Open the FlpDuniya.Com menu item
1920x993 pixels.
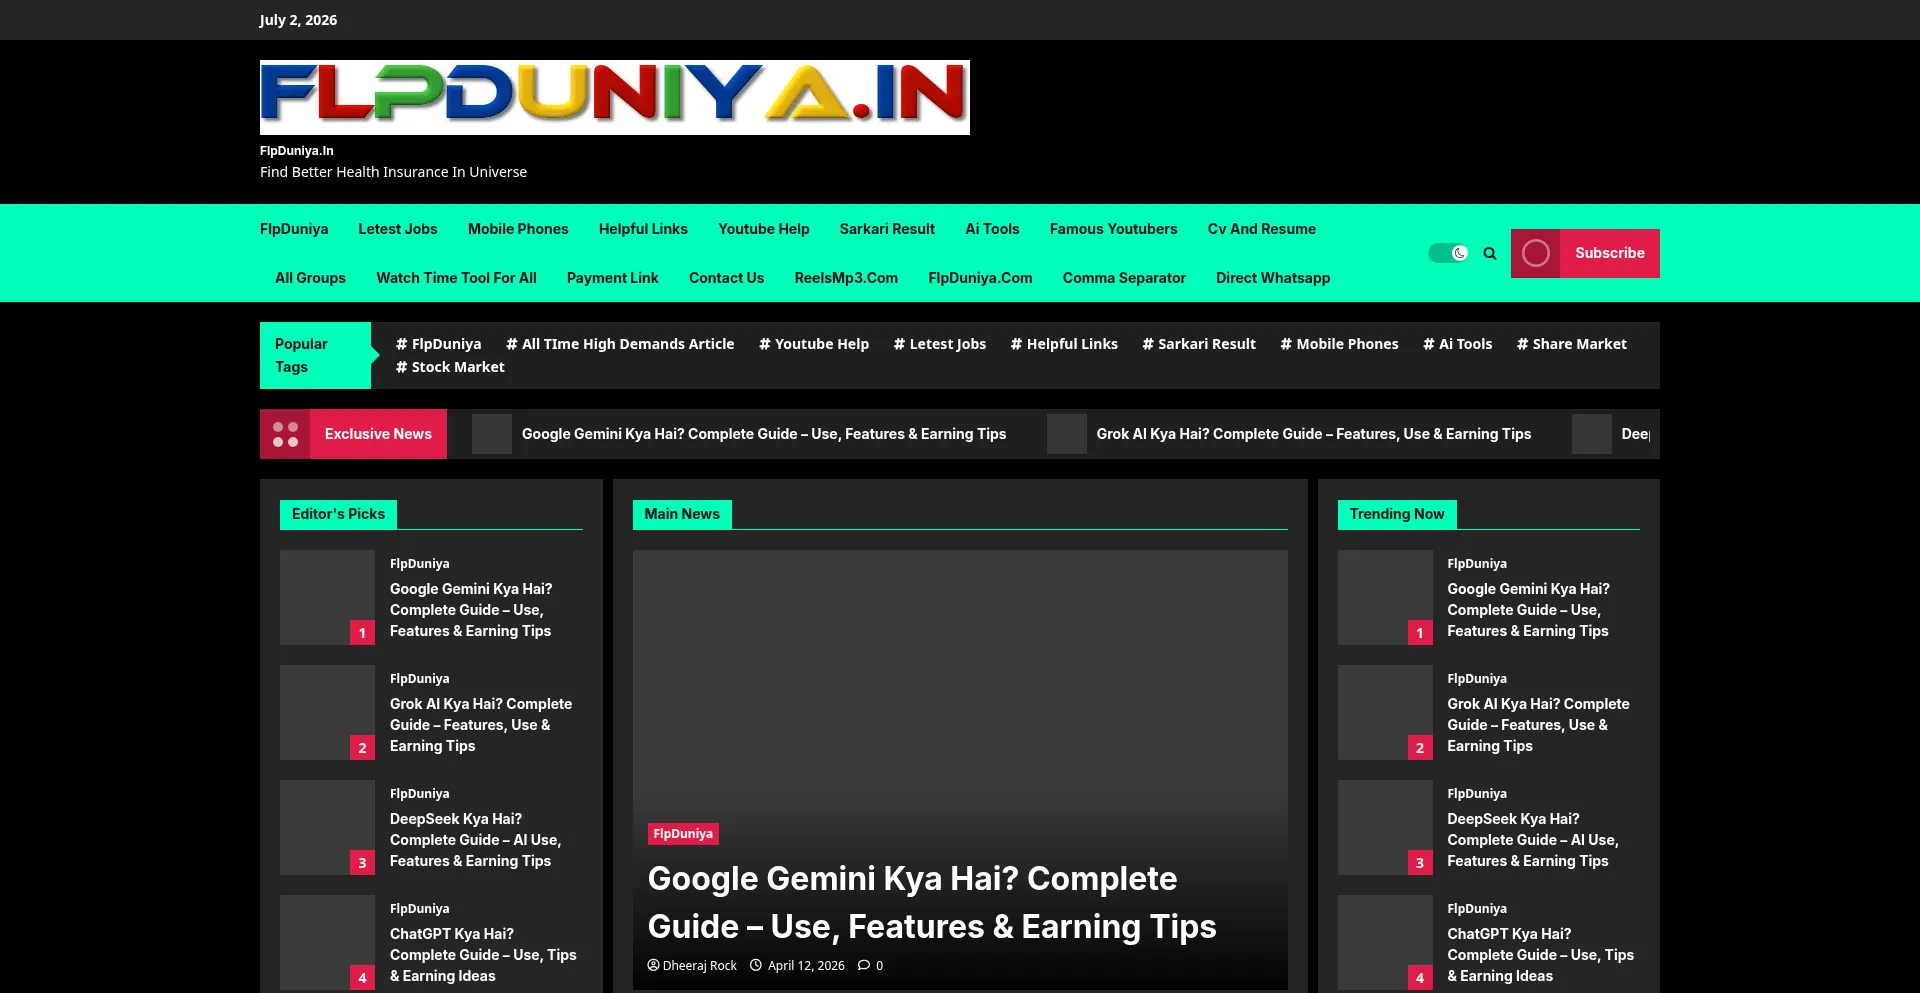tap(980, 278)
